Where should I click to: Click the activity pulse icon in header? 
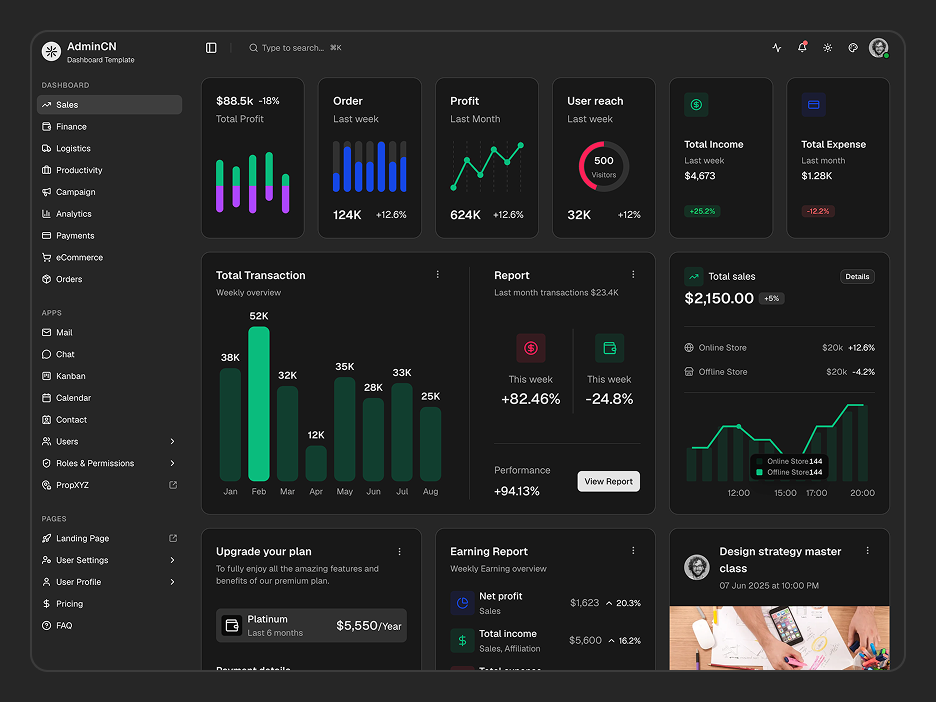click(777, 48)
